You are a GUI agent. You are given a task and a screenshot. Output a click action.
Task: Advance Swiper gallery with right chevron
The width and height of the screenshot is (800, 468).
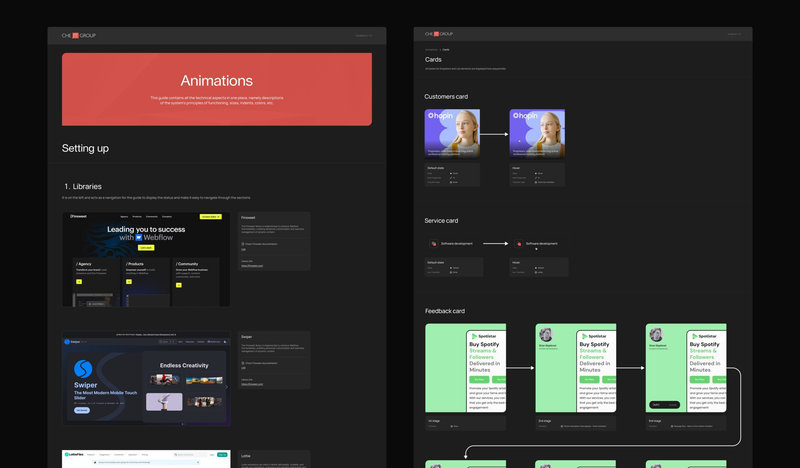[227, 387]
